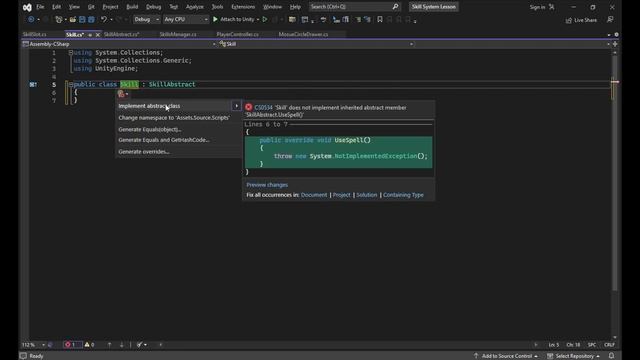640x360 pixels.
Task: Open the Skill class navigation dropdown
Action: [316, 44]
